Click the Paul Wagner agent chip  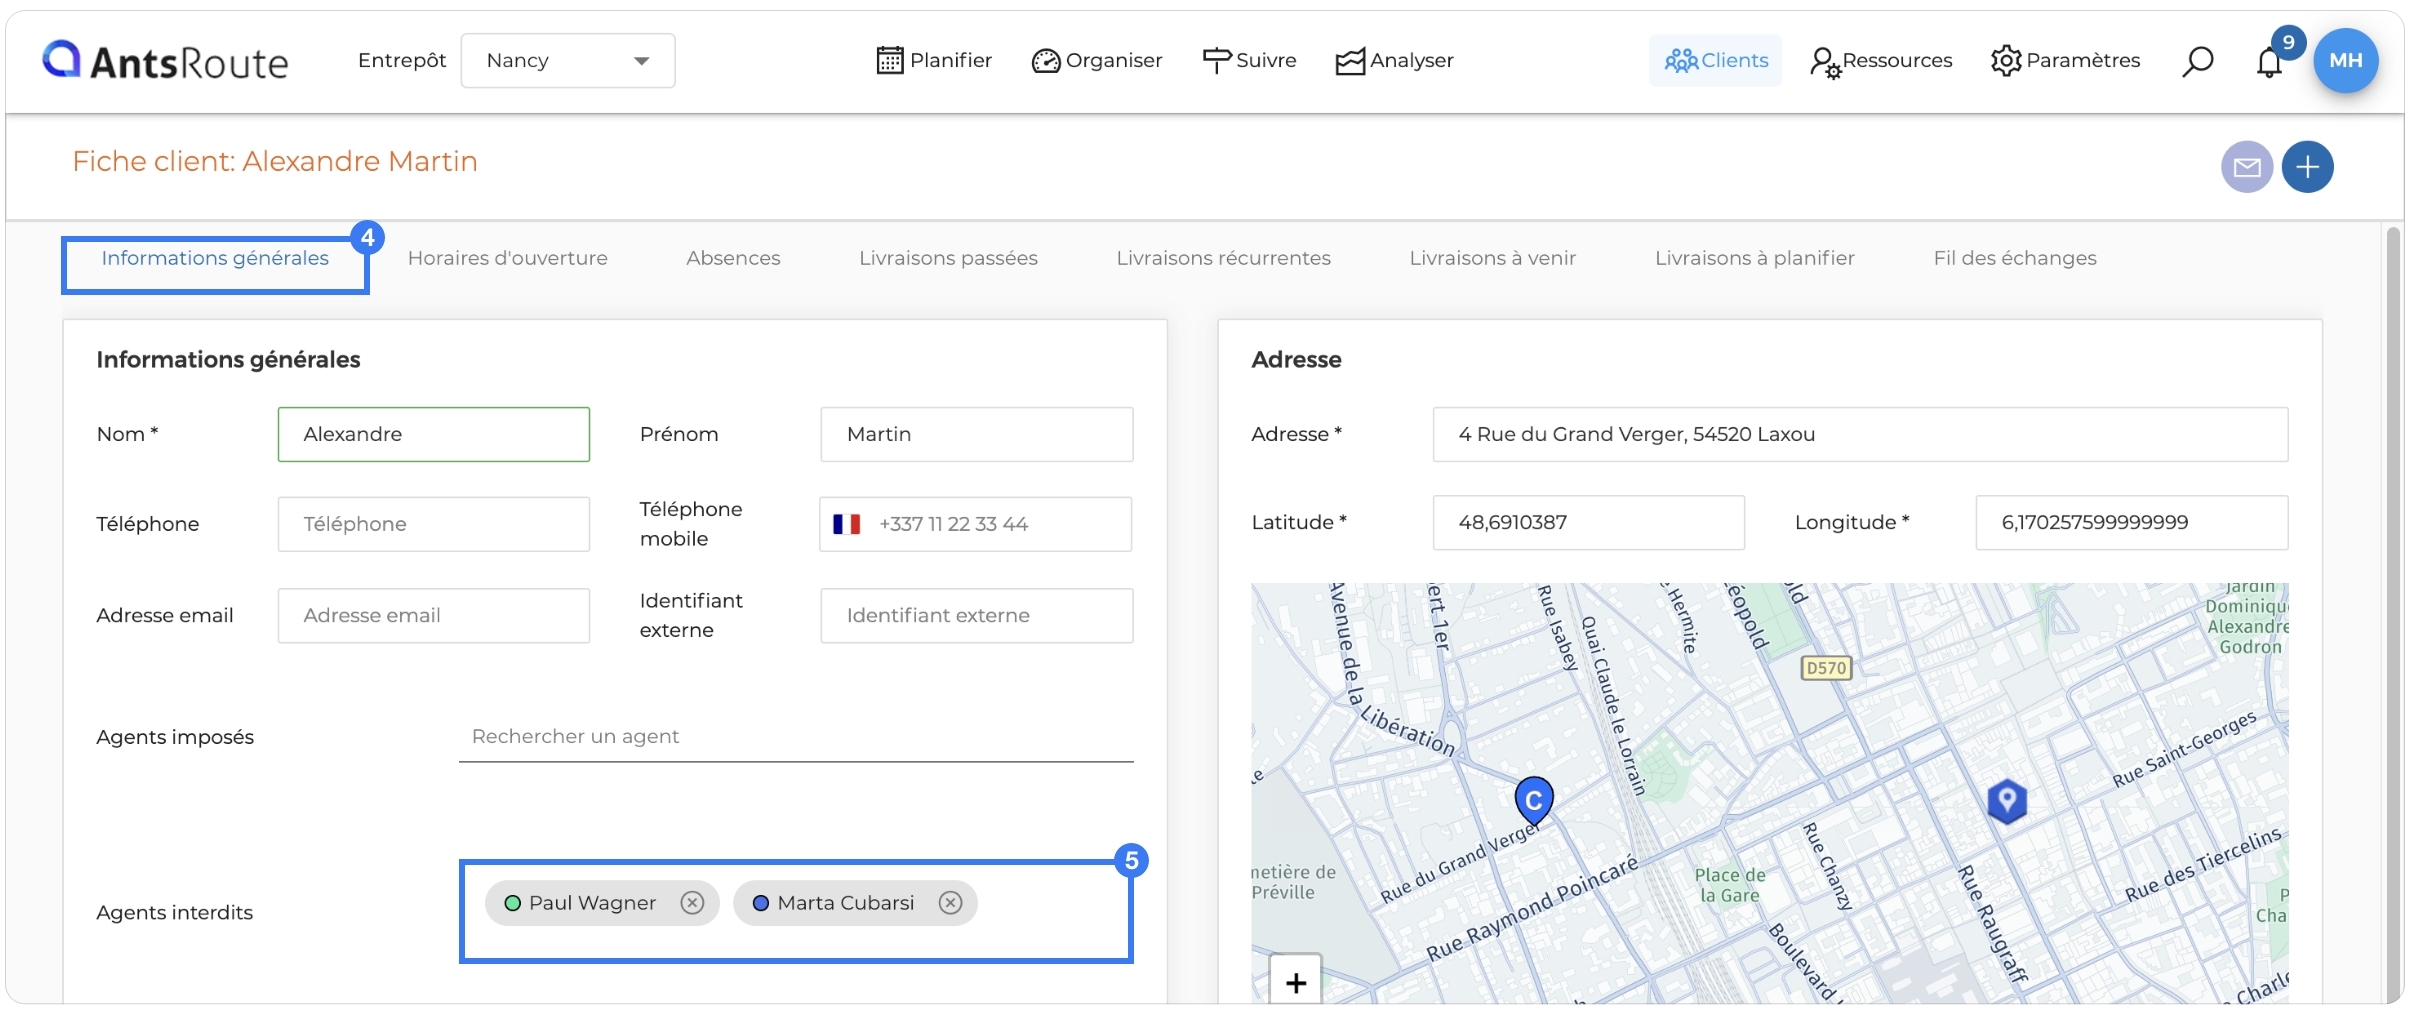[x=602, y=903]
